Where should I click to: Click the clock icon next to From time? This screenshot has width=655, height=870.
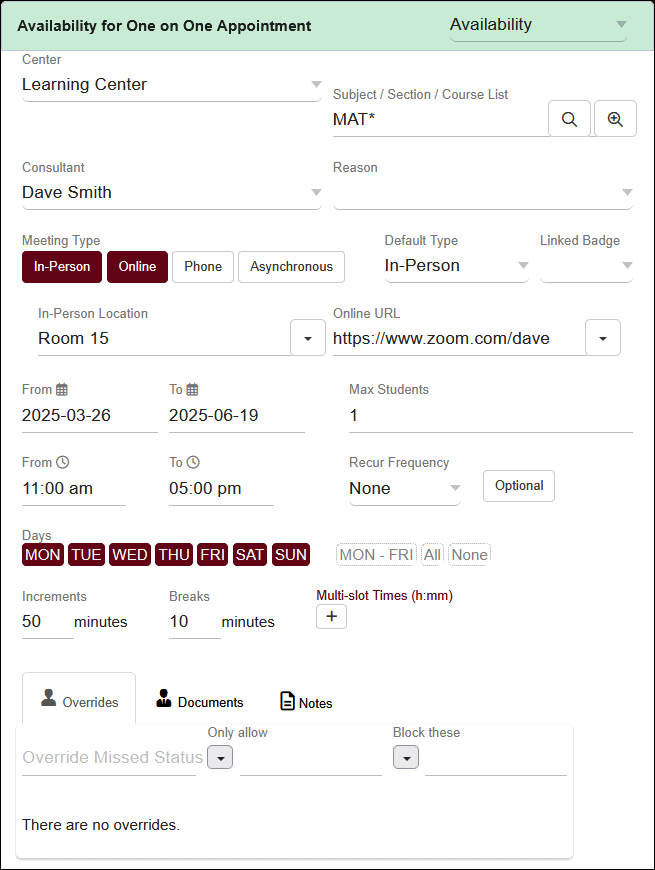tap(62, 463)
